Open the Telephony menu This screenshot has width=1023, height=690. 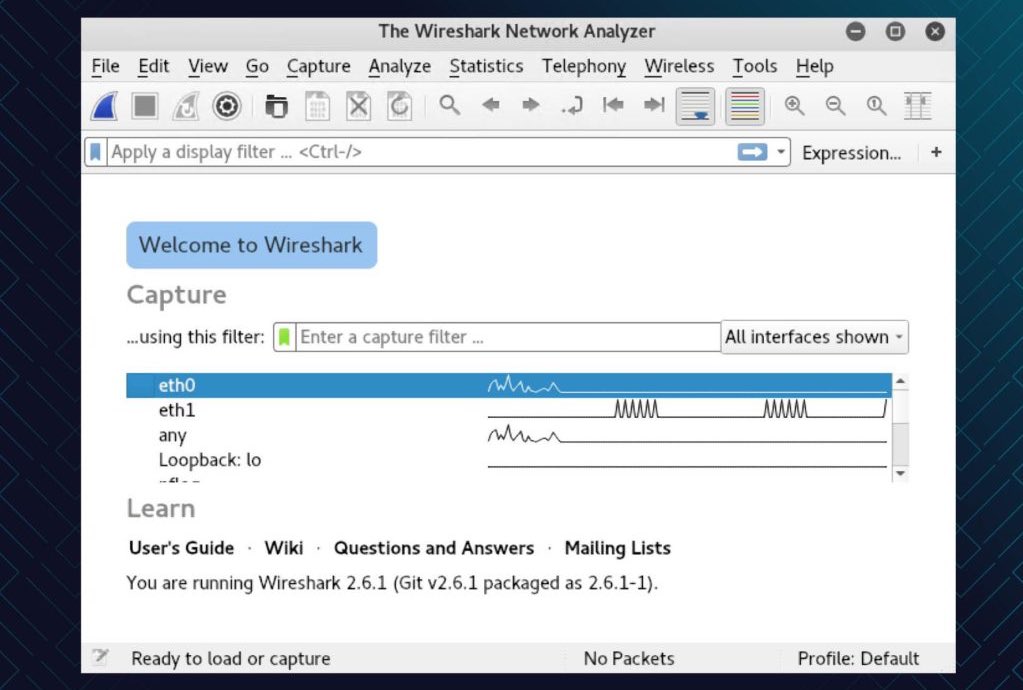point(583,67)
